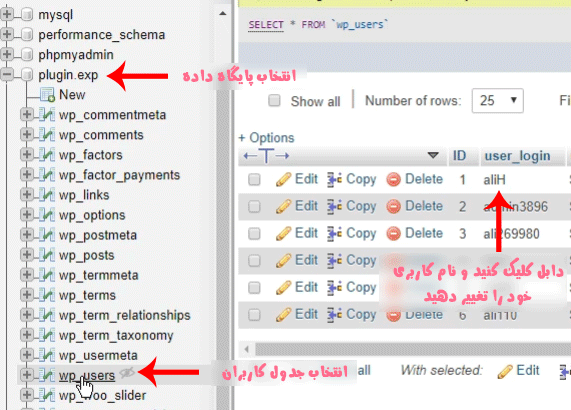Click the pencil Edit icon for aliH row

point(283,179)
